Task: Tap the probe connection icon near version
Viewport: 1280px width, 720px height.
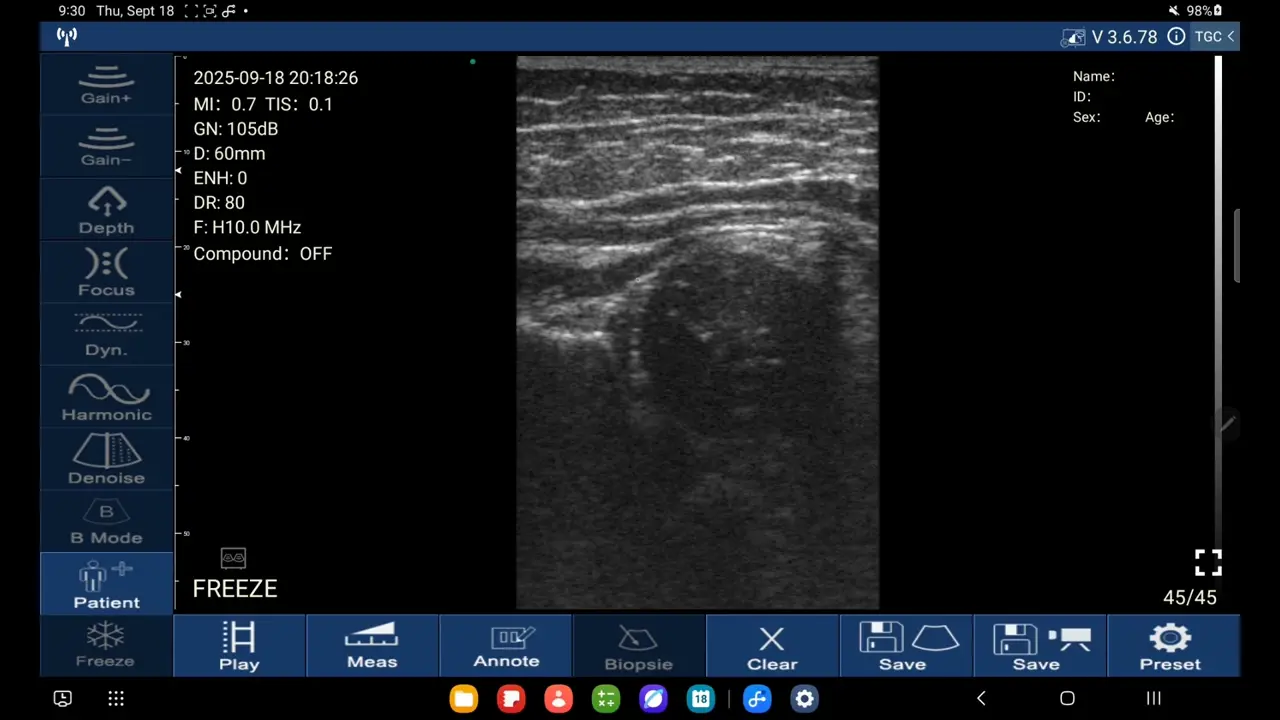Action: tap(1073, 38)
